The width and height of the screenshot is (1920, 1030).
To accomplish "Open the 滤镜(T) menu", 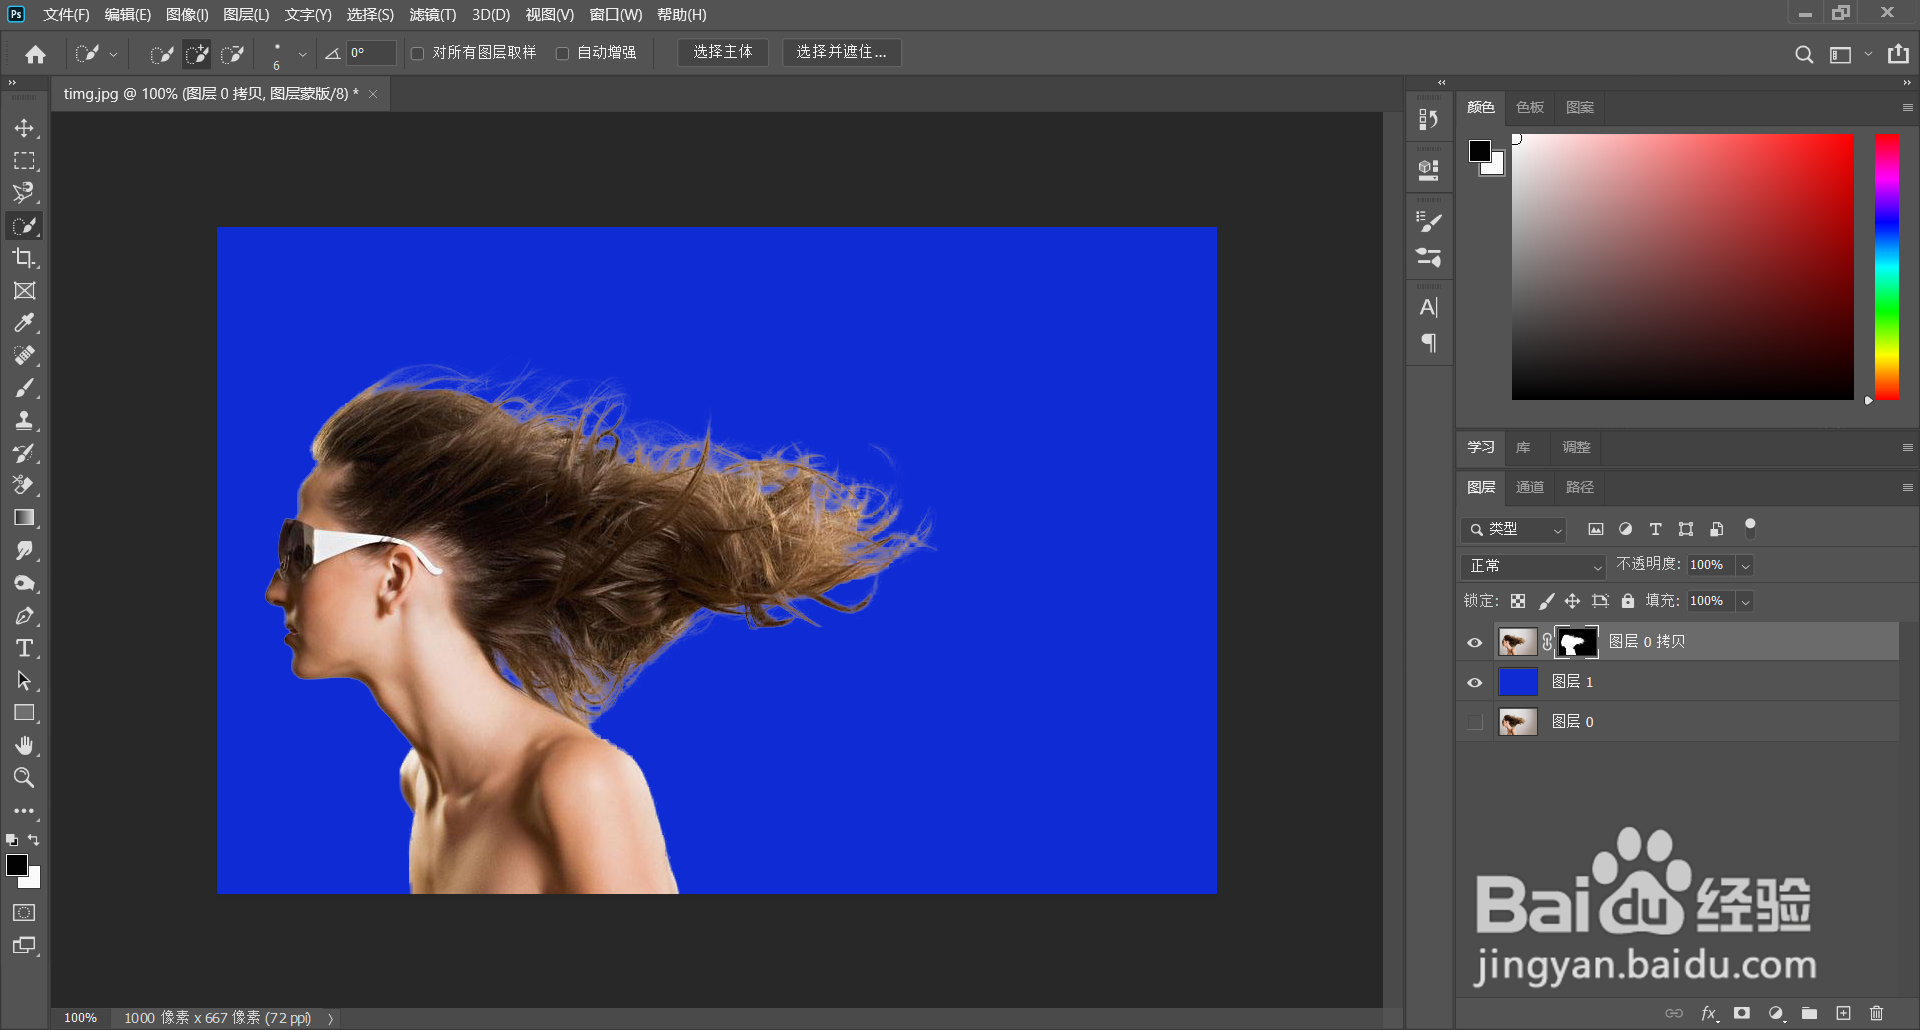I will [432, 15].
